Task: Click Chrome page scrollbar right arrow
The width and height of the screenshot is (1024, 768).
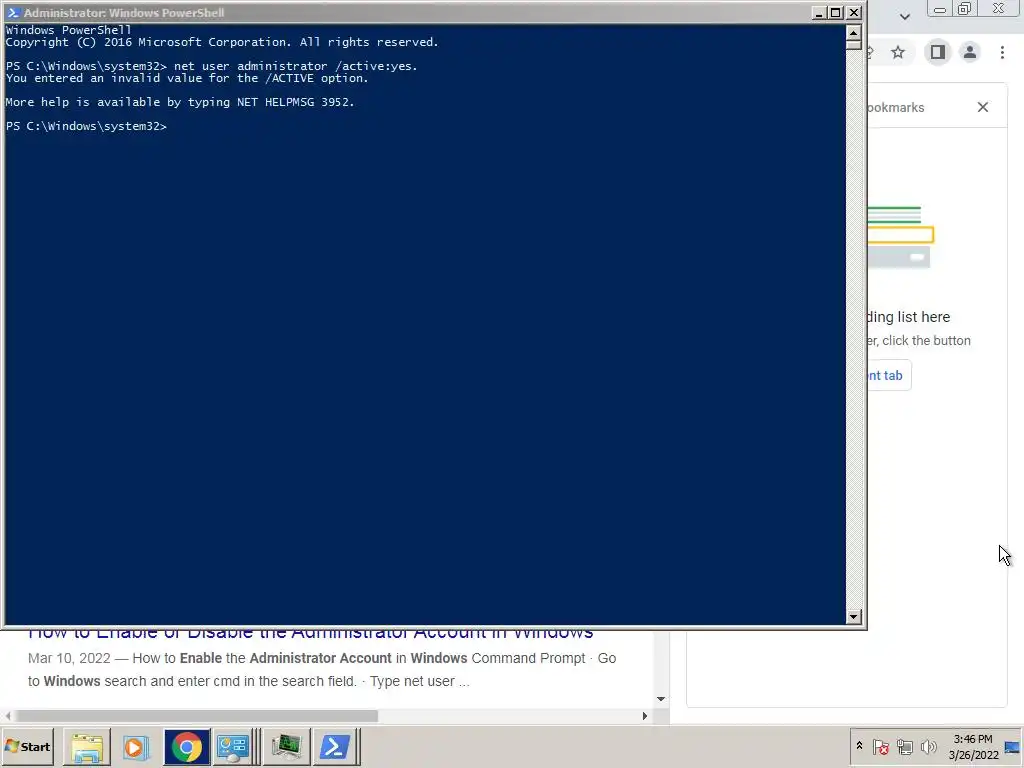Action: click(x=645, y=716)
